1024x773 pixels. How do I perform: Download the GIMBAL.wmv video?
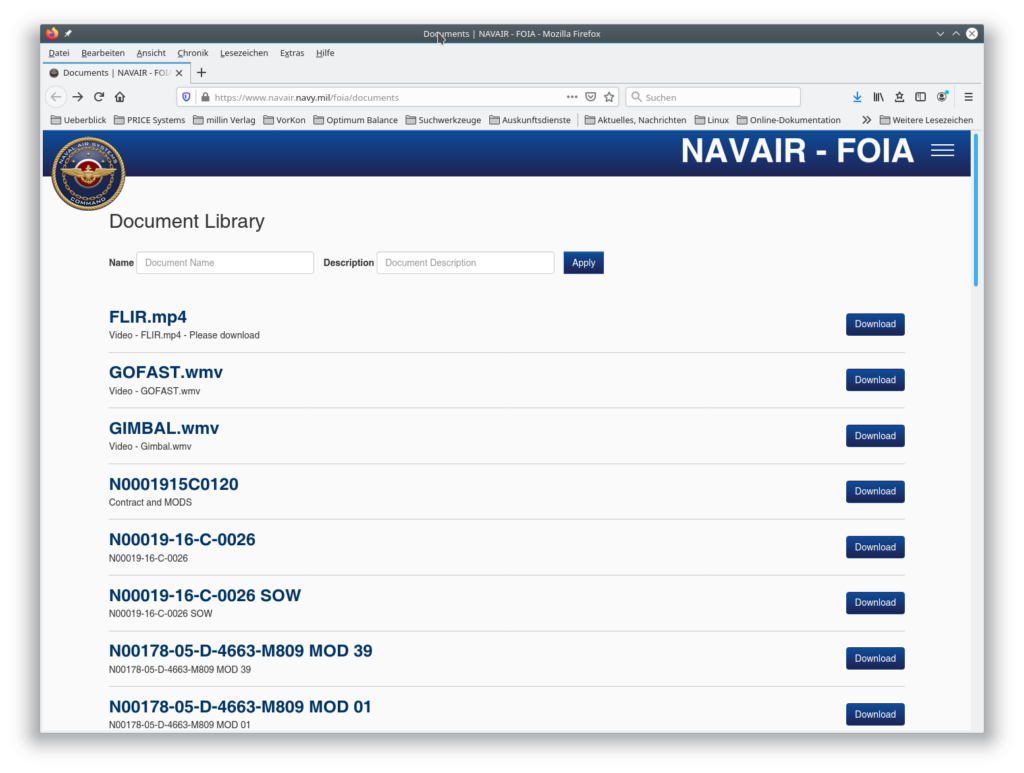(x=875, y=436)
